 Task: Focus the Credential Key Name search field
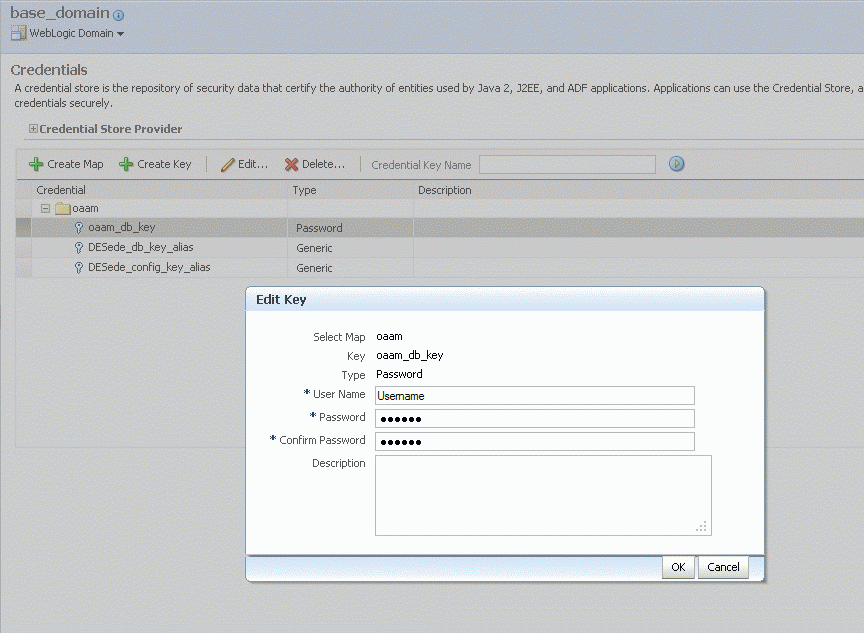coord(567,164)
